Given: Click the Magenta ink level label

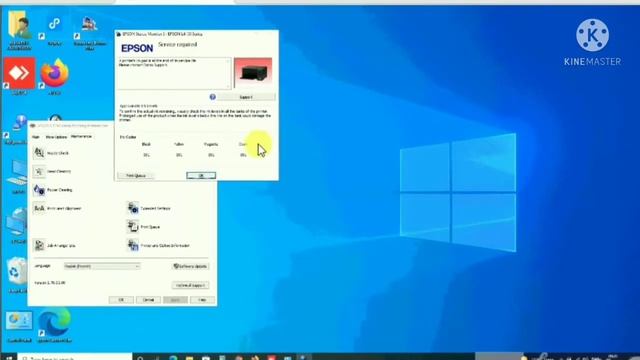Looking at the screenshot, I should [x=211, y=144].
